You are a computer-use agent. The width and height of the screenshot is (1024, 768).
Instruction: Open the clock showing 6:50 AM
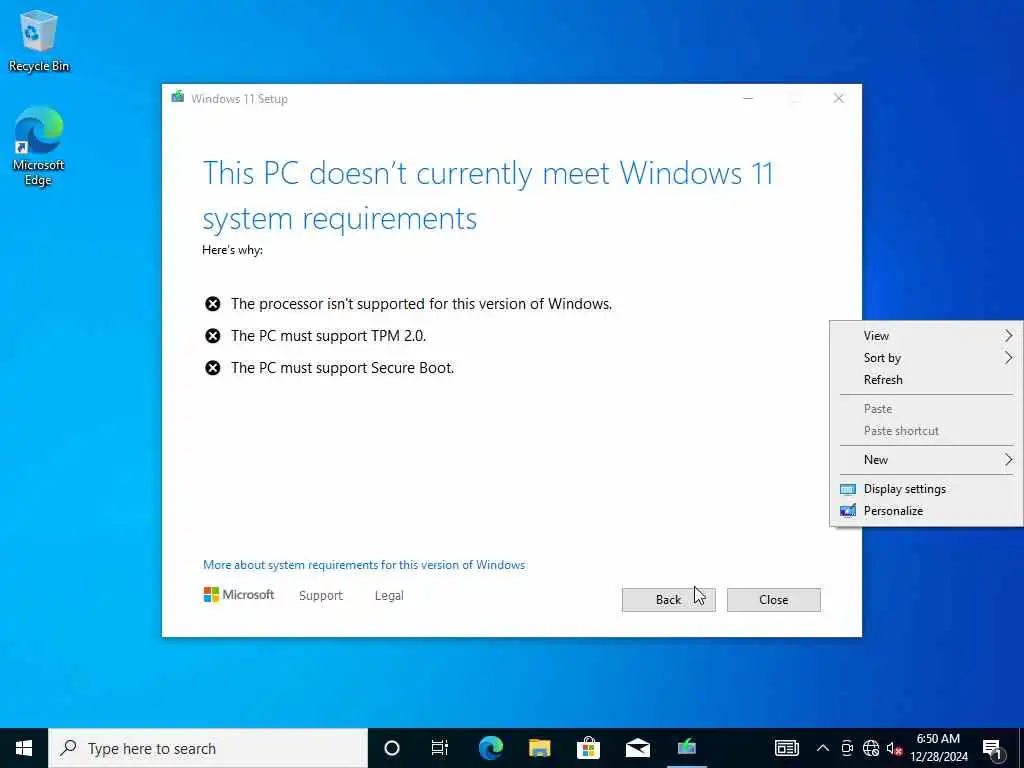point(938,748)
